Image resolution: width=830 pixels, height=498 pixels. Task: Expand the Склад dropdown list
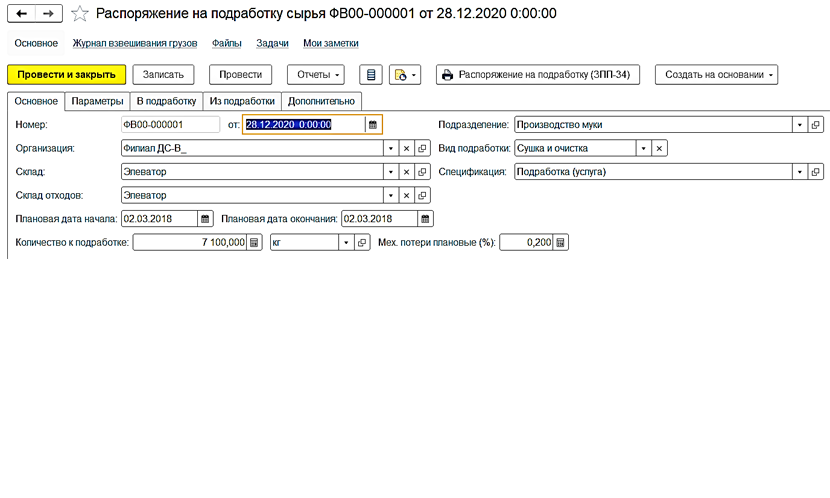pyautogui.click(x=391, y=171)
